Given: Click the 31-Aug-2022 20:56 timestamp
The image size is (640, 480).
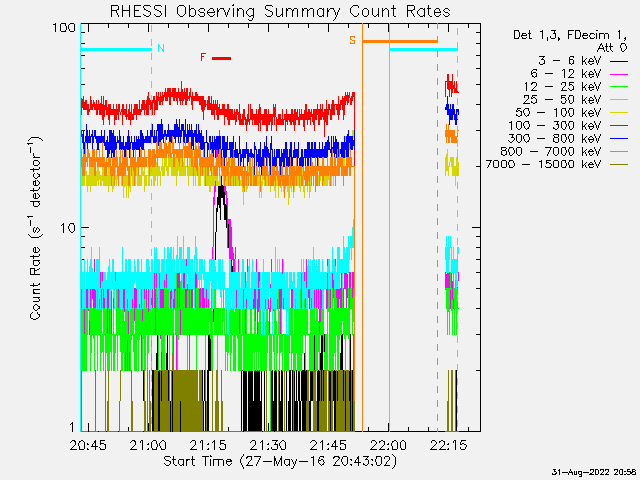Looking at the screenshot, I should tap(594, 472).
